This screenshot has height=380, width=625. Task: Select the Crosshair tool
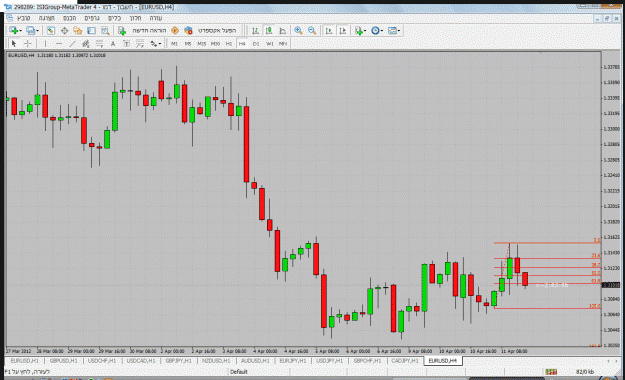(28, 44)
